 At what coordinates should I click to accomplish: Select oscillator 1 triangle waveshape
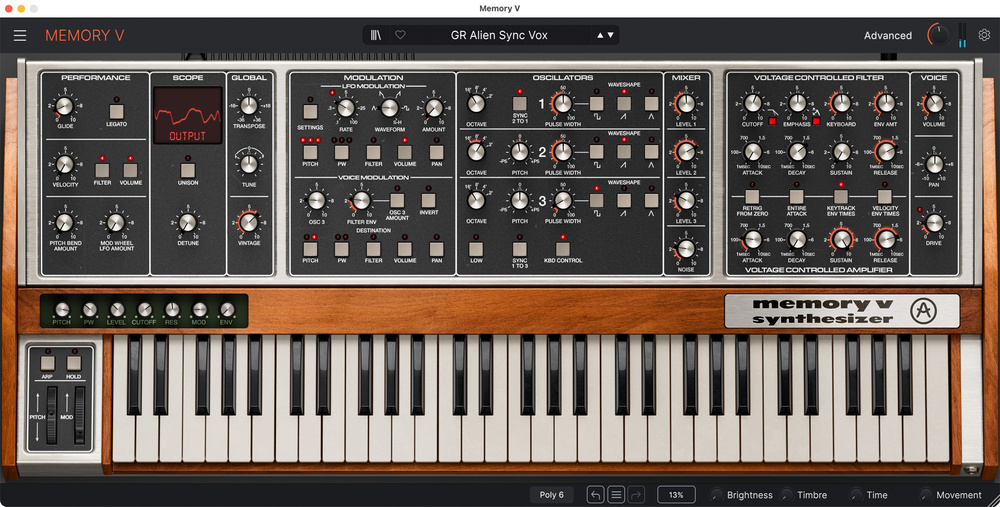pyautogui.click(x=651, y=103)
